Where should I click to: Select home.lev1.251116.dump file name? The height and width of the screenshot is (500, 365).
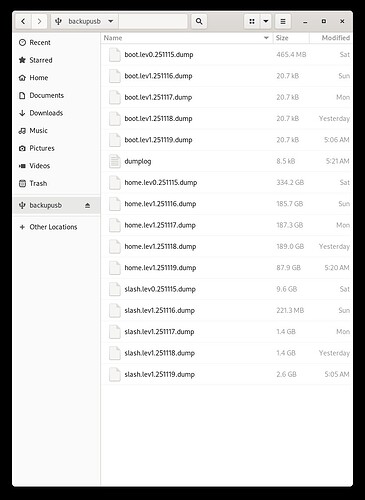click(x=160, y=204)
